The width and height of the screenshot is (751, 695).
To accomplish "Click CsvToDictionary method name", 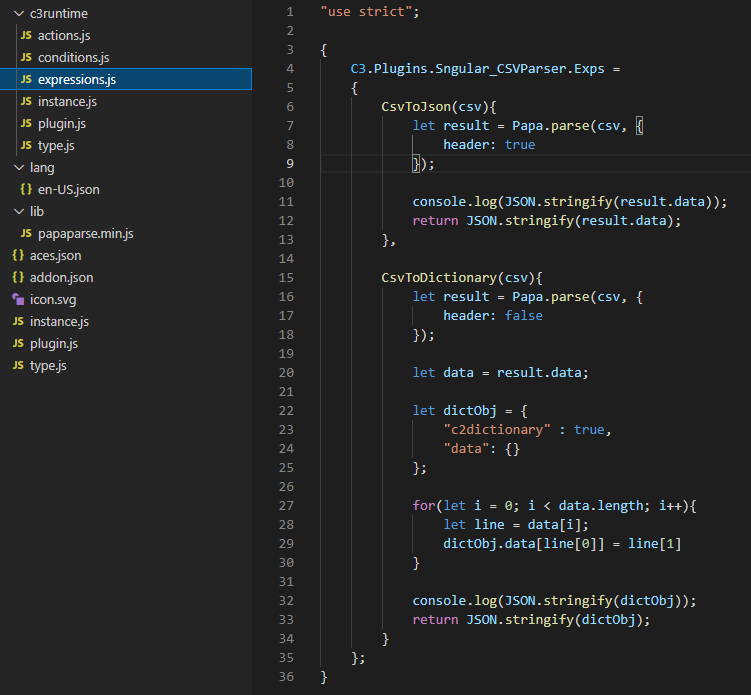I will coord(439,278).
